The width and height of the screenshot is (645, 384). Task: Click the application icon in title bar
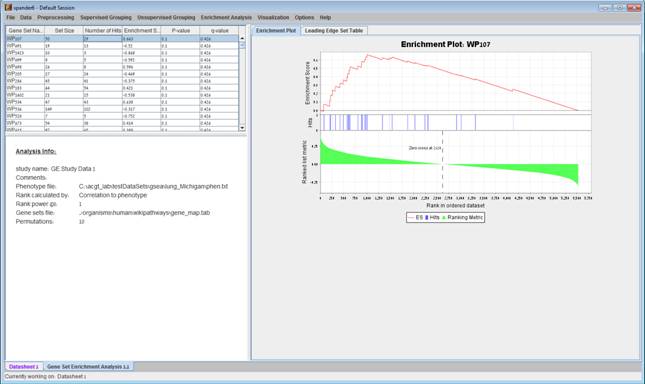8,7
